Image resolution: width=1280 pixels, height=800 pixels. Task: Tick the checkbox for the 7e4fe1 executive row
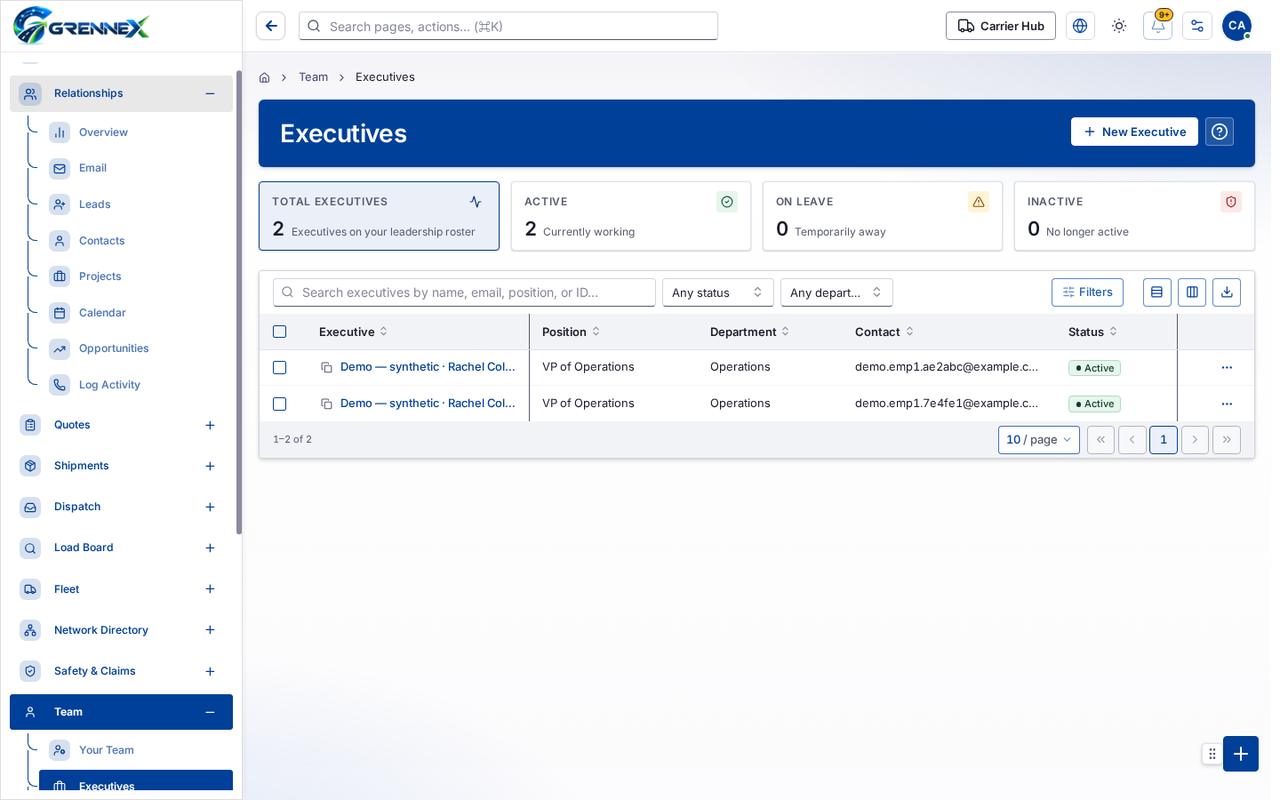(280, 404)
